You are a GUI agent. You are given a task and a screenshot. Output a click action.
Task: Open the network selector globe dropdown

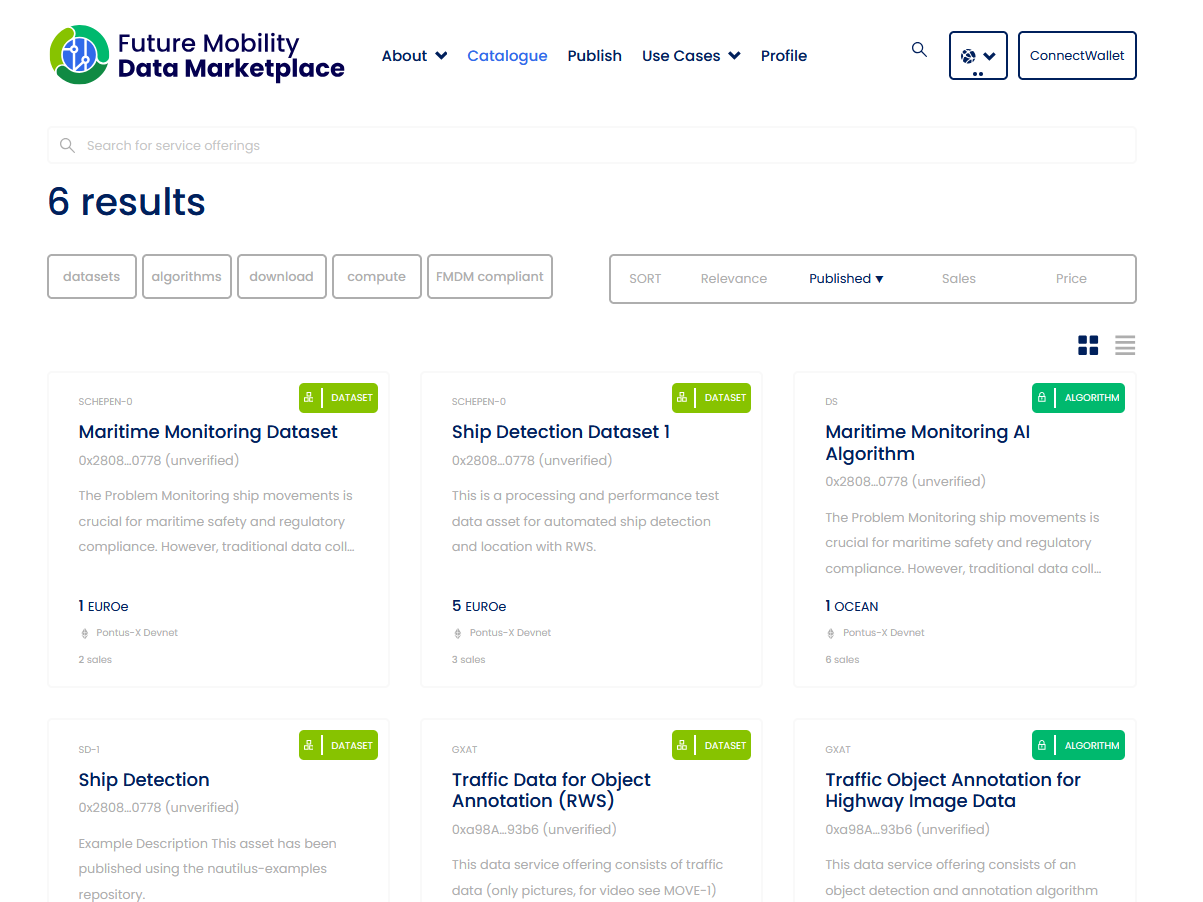(978, 56)
